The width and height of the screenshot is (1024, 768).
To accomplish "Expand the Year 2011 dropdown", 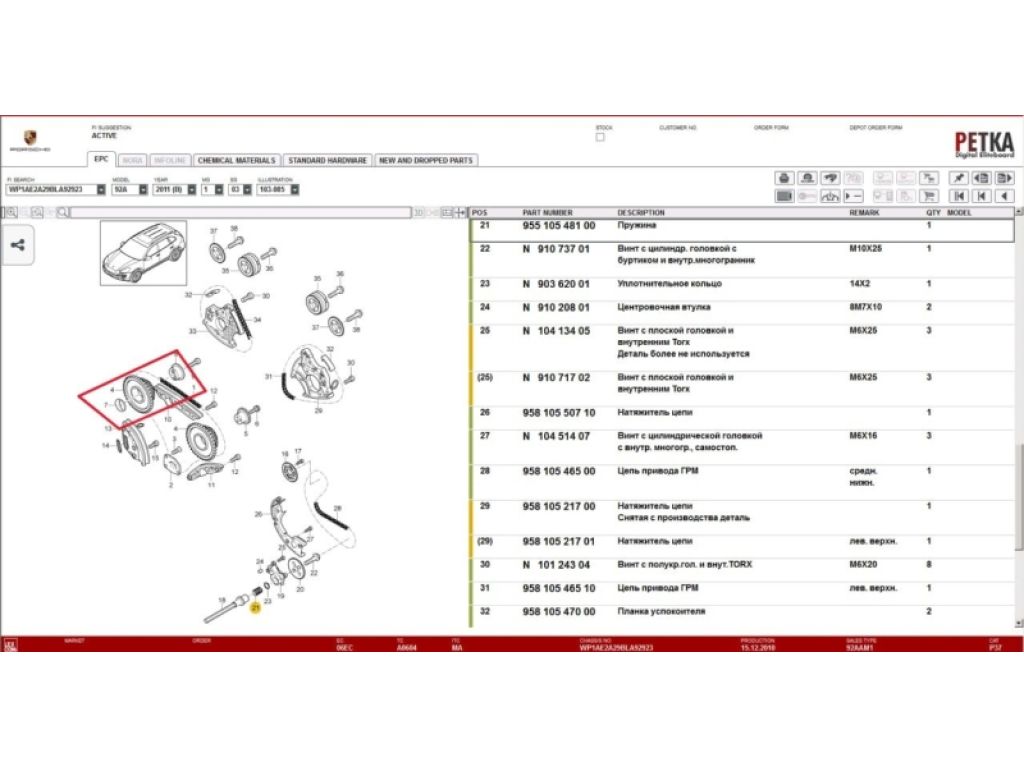I will click(x=190, y=189).
